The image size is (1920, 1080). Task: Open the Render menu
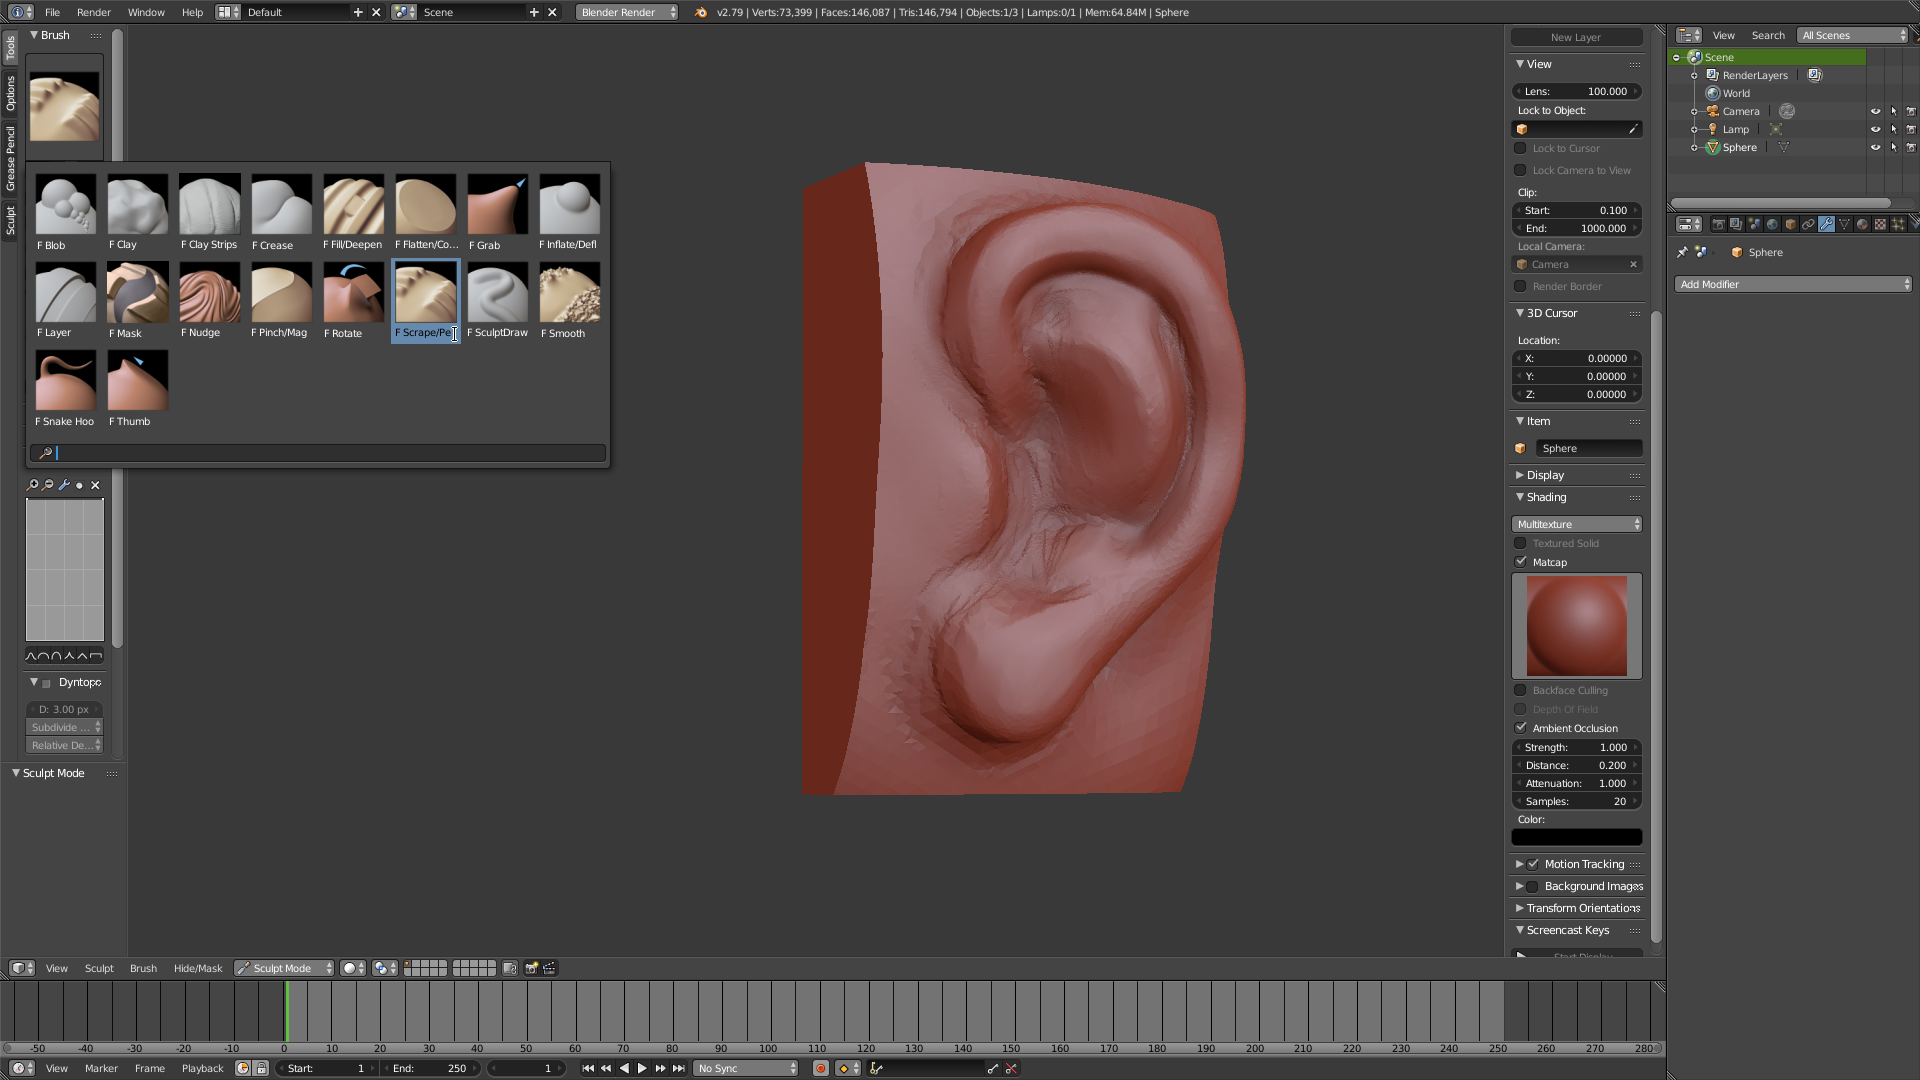93,12
